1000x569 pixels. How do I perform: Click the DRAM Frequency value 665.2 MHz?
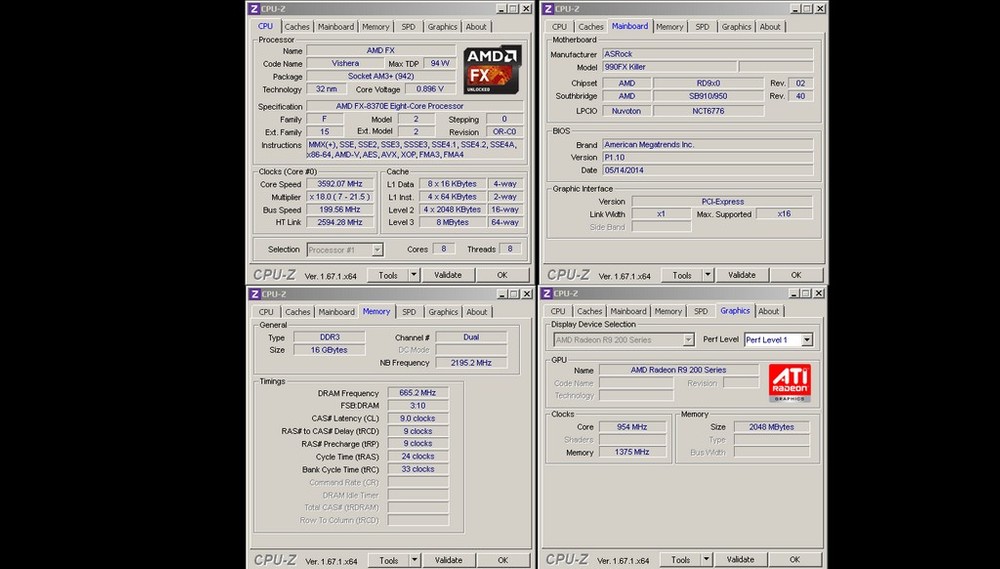418,393
